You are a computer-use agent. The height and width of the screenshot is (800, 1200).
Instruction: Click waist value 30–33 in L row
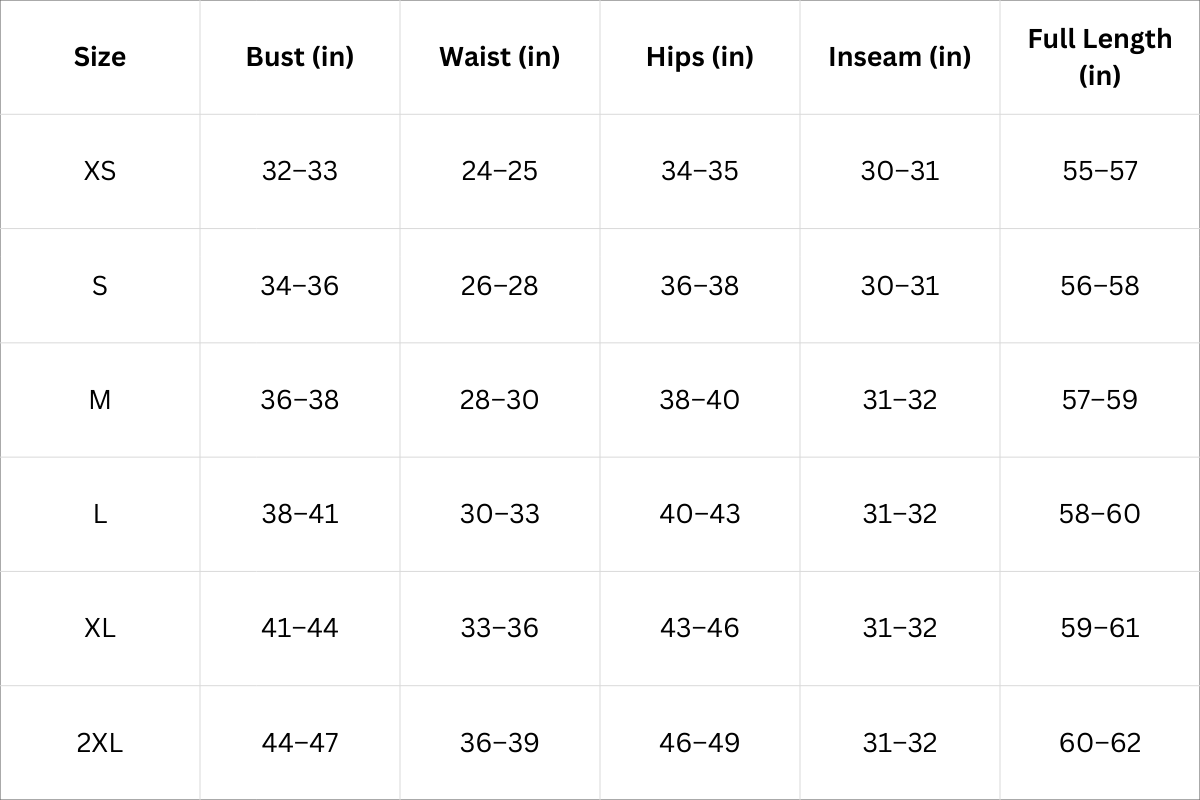pos(499,514)
